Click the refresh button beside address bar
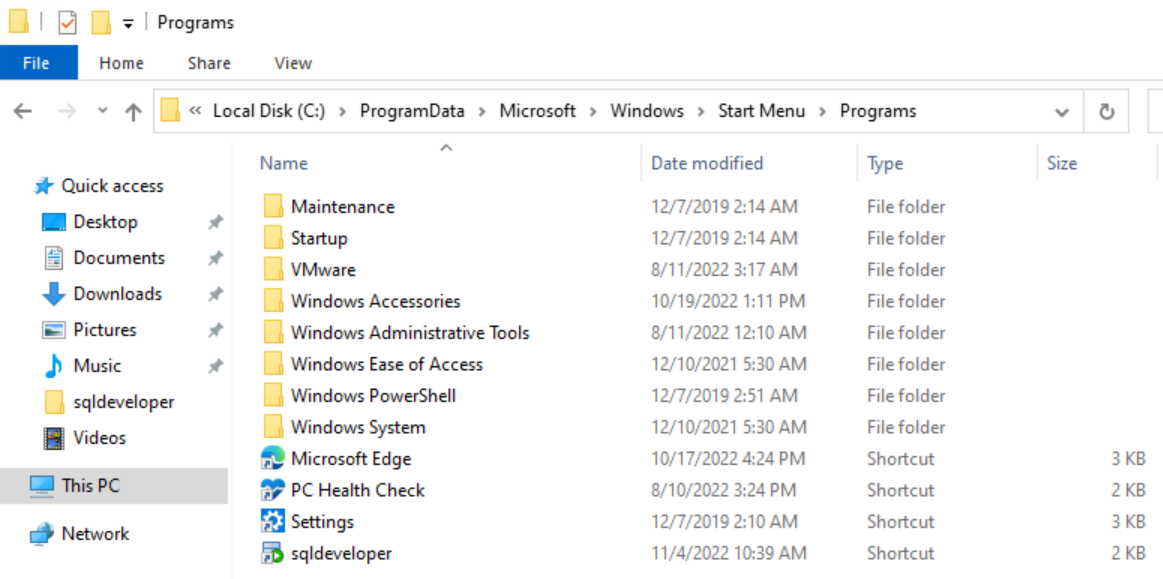1163x579 pixels. click(x=1106, y=112)
